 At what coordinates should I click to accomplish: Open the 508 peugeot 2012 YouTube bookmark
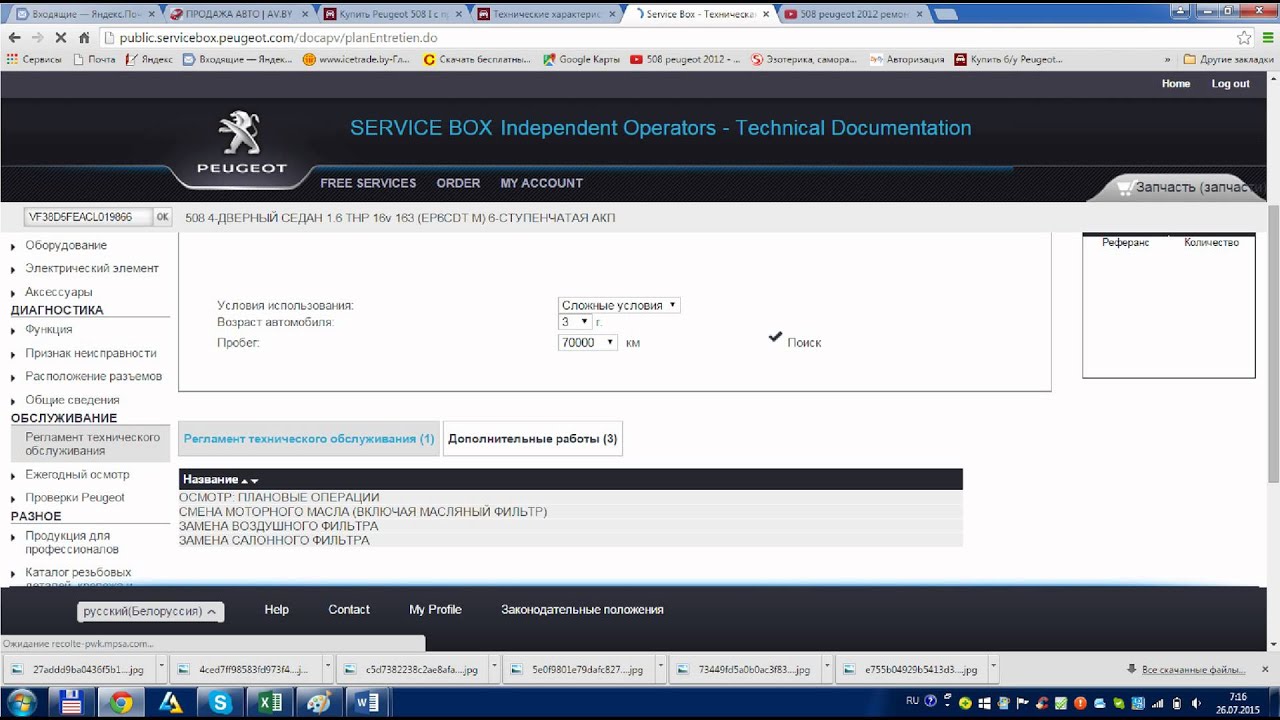pos(686,59)
